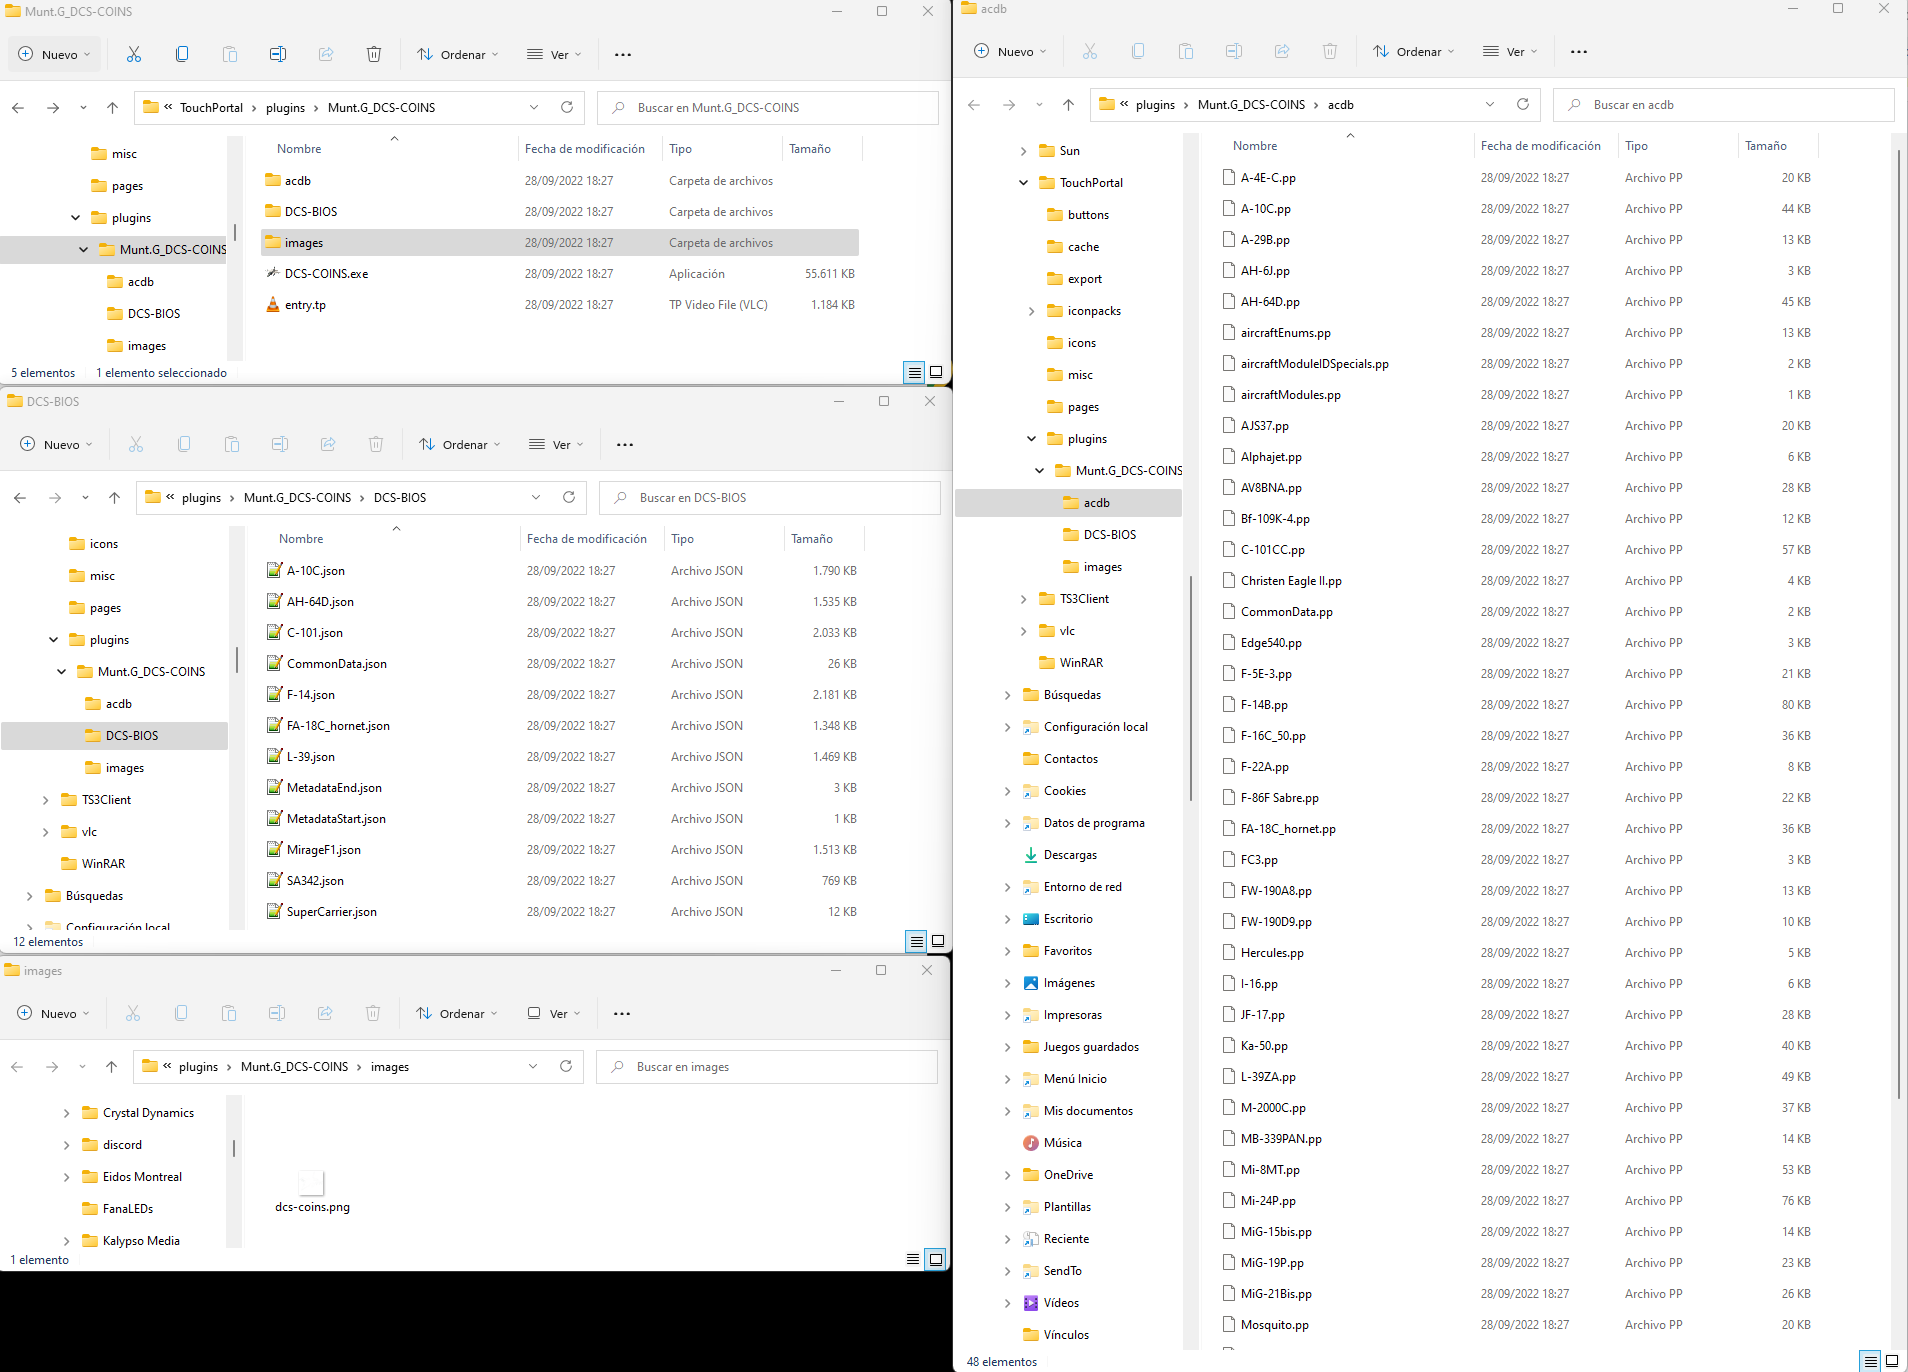Screen dimensions: 1908x1372
Task: Click the Vídeos item in acdb sidebar
Action: click(1061, 1303)
